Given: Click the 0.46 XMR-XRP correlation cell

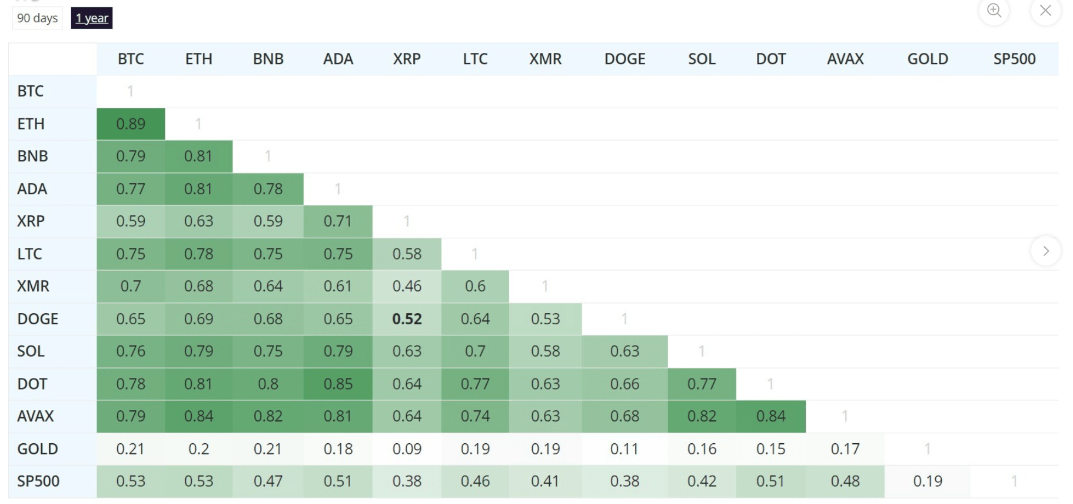Looking at the screenshot, I should point(407,287).
